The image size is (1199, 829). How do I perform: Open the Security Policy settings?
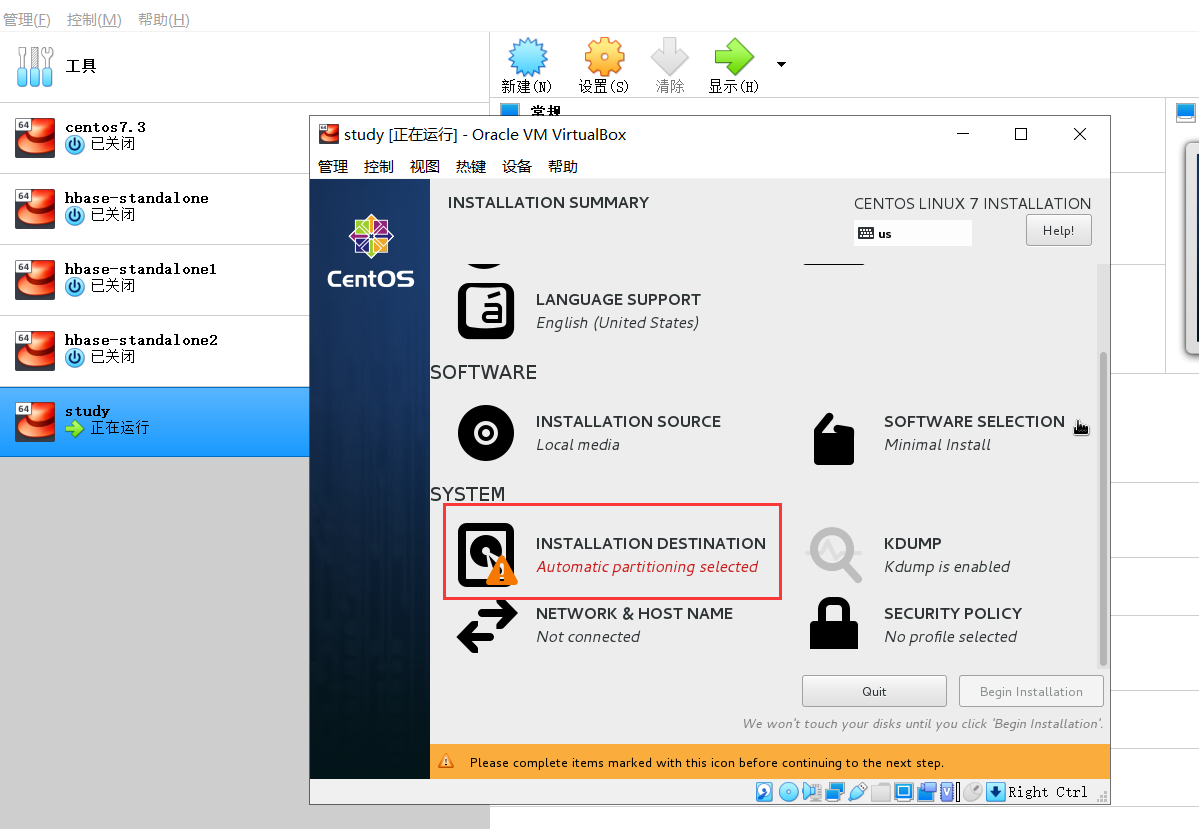952,622
